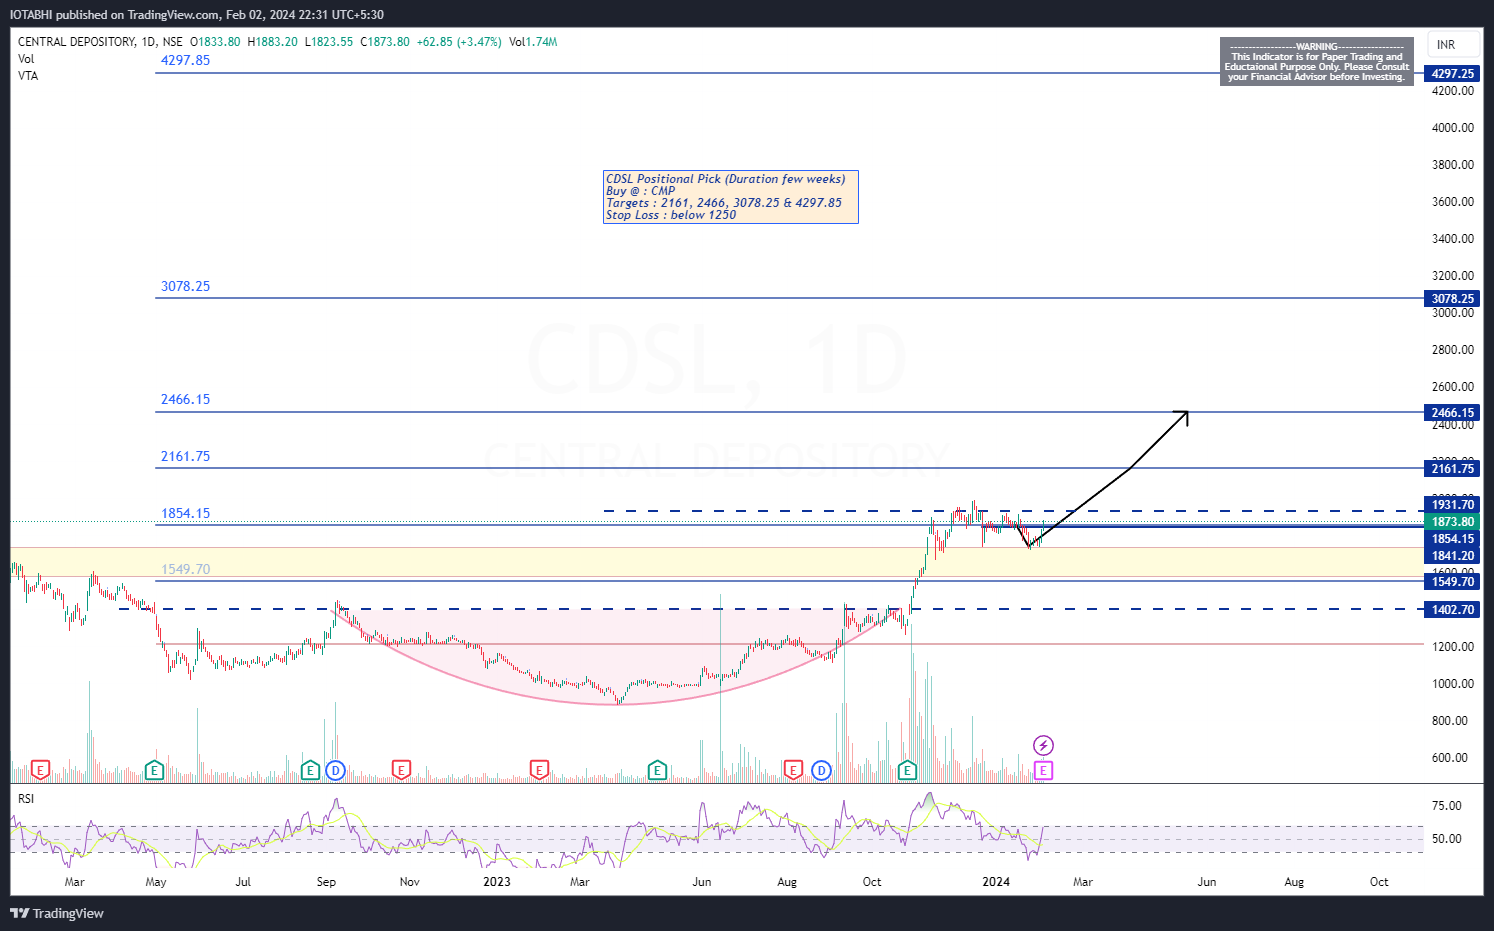Click the 1873.80 current price tag
The width and height of the screenshot is (1494, 931).
tap(1452, 522)
